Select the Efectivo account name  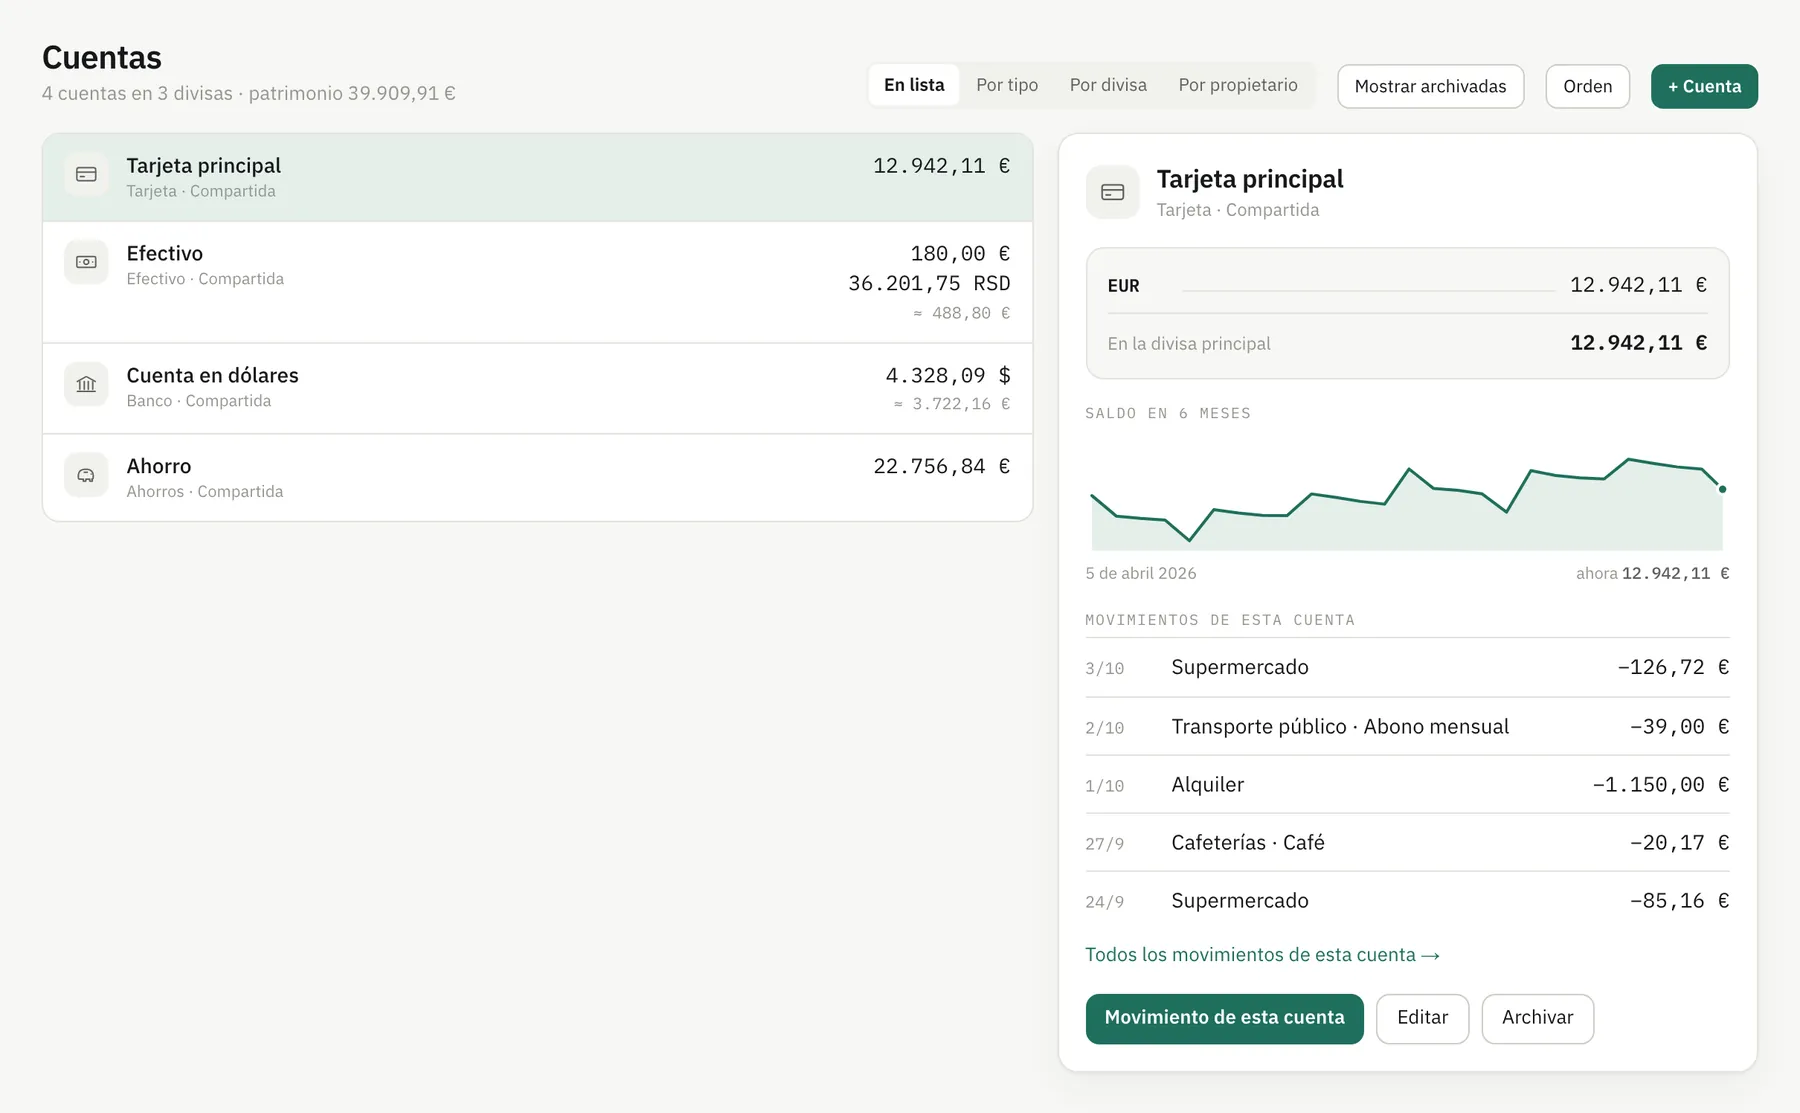tap(164, 253)
